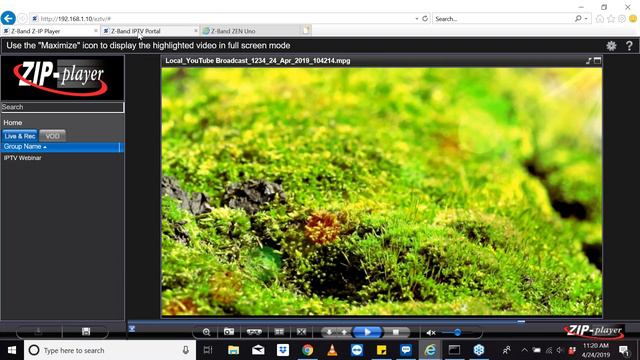Image resolution: width=640 pixels, height=360 pixels.
Task: Click the remote control icon in toolbar
Action: click(254, 332)
